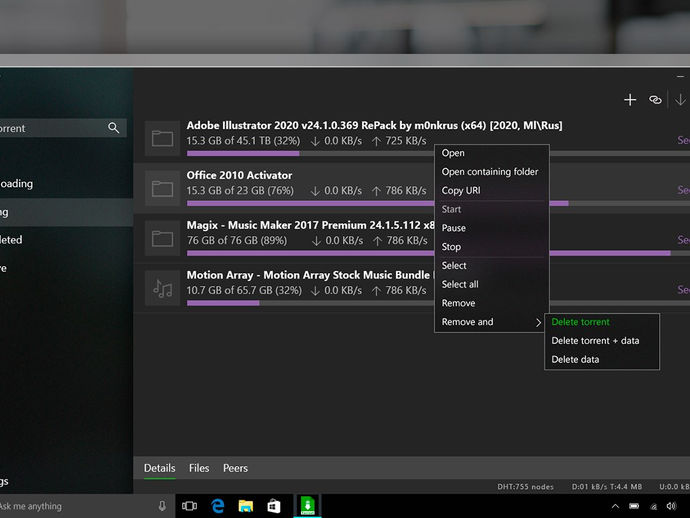Click the plus icon to add a torrent

[630, 100]
